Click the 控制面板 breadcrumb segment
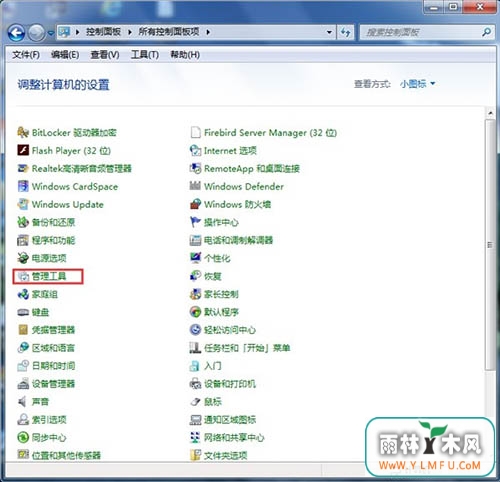 point(103,32)
